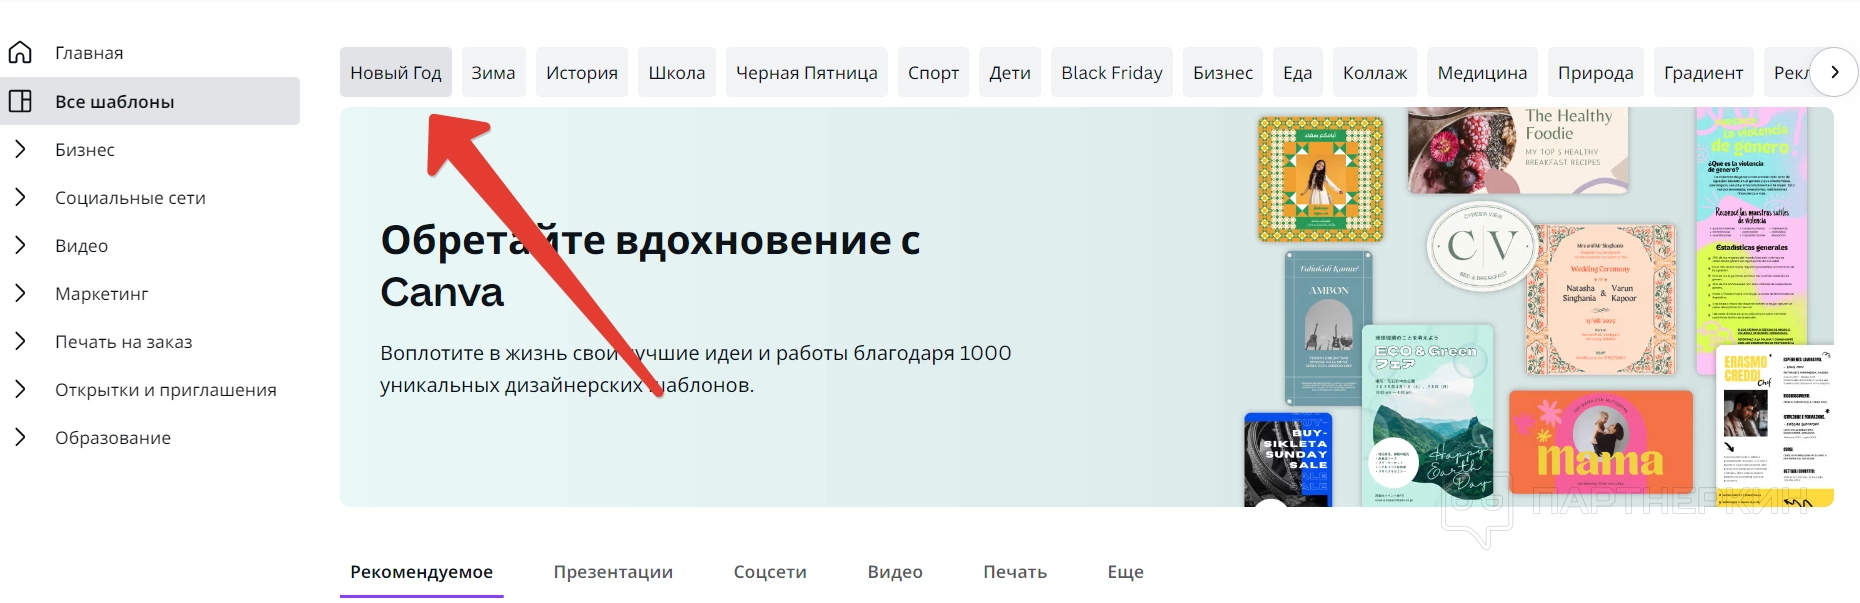Open the AMBON blue poster template
1860x603 pixels.
click(x=1329, y=328)
